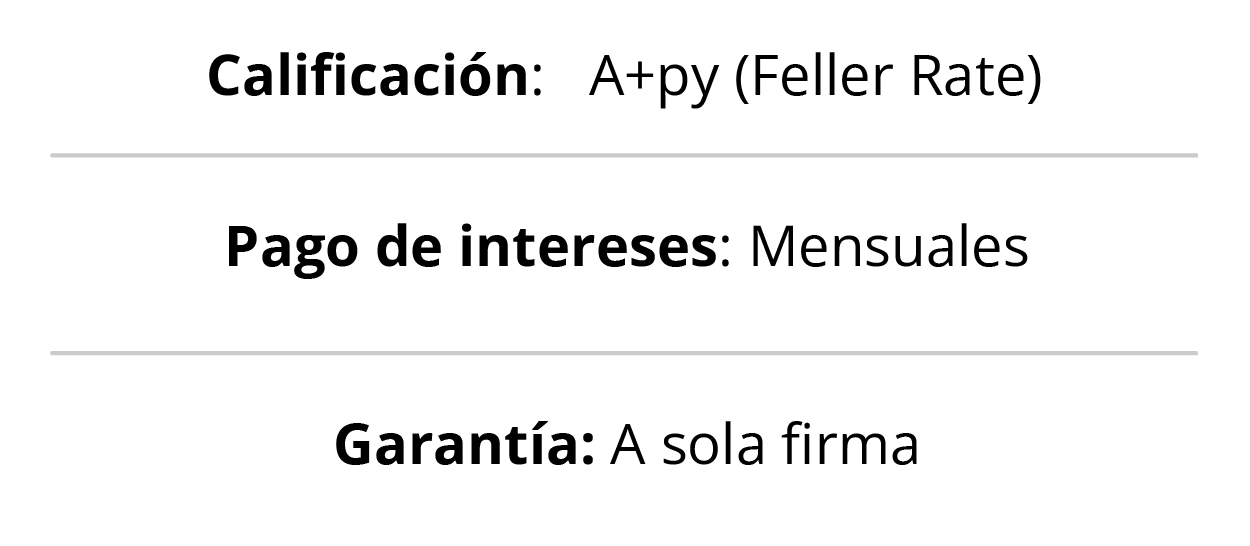The width and height of the screenshot is (1250, 546).
Task: Click the opening parenthesis before 'Feller'
Action: tap(742, 80)
